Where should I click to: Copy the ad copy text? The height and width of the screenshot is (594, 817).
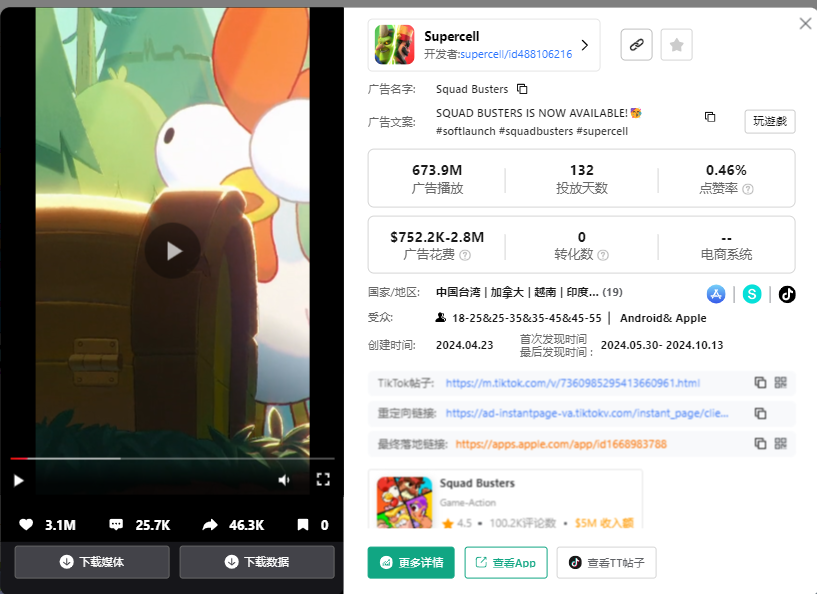[x=710, y=117]
